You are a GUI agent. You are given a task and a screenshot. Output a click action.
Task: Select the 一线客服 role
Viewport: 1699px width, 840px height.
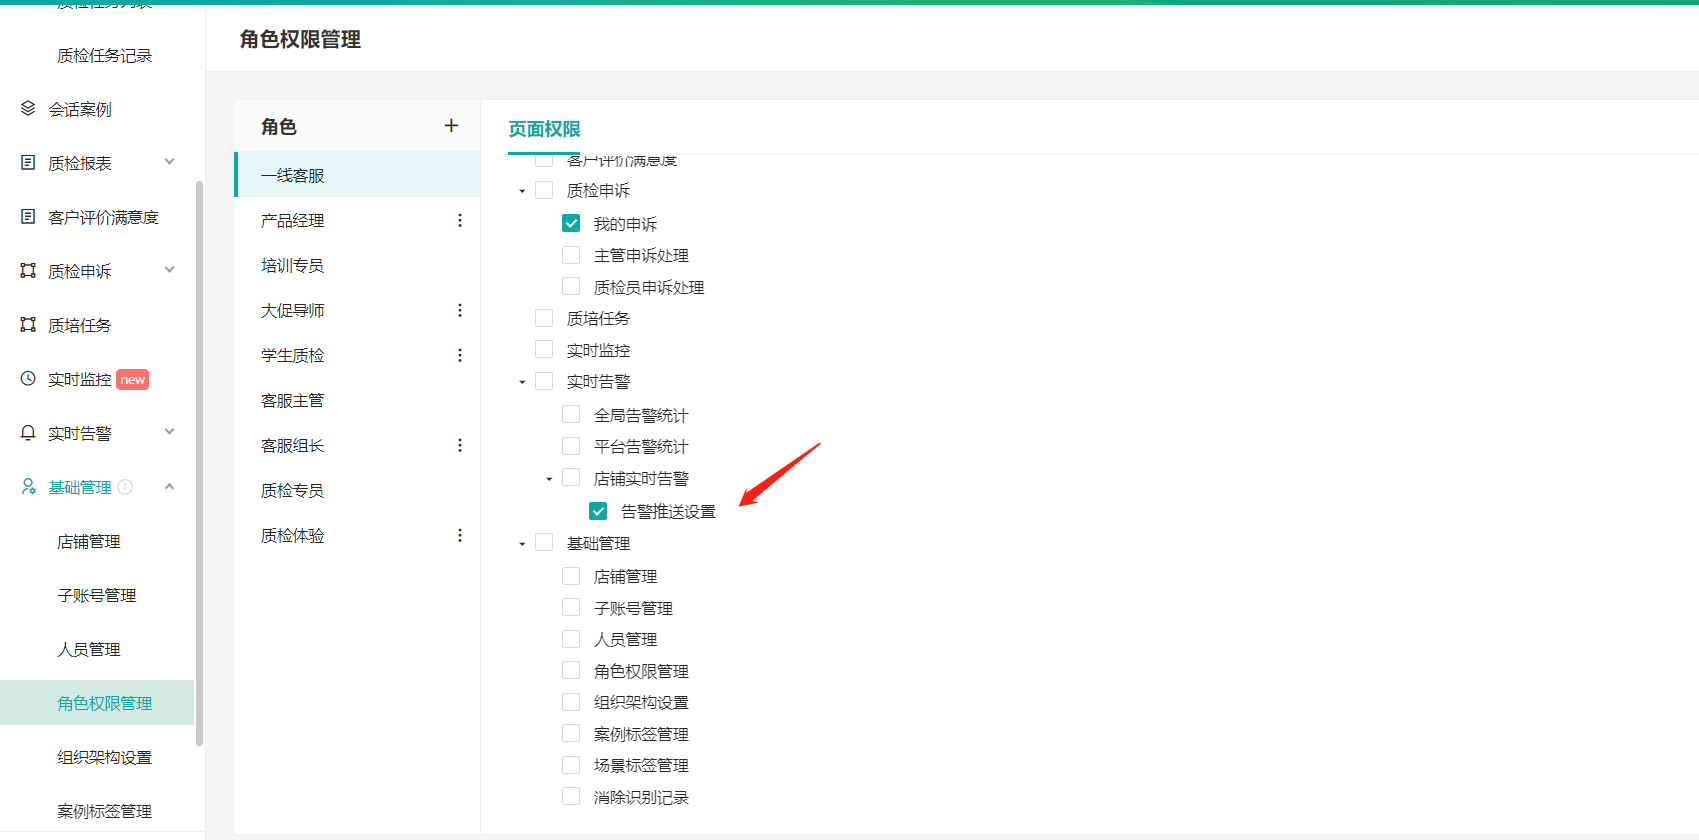pyautogui.click(x=357, y=175)
